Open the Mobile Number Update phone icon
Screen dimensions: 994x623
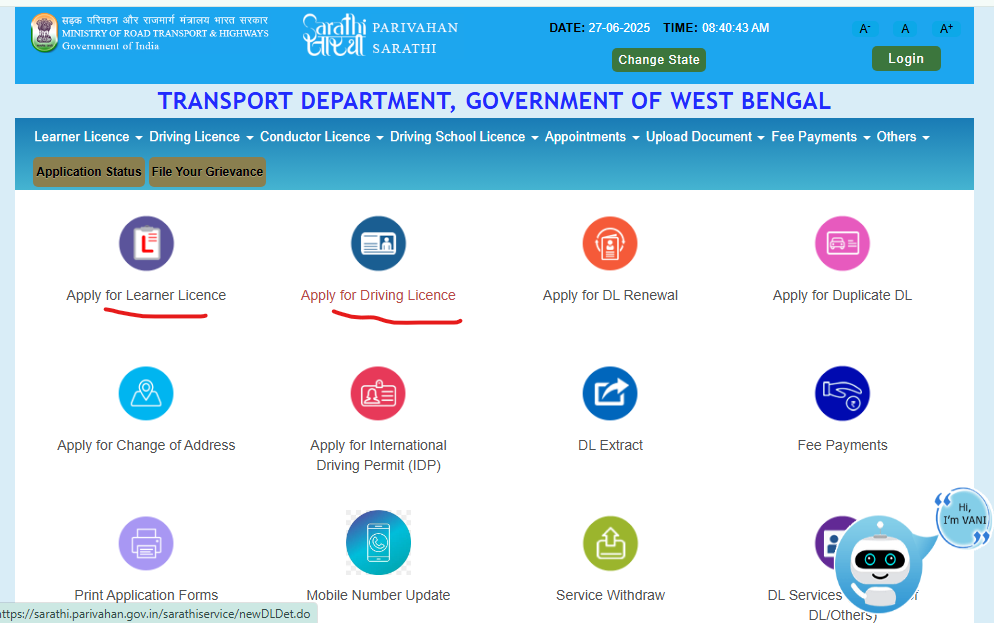point(378,543)
